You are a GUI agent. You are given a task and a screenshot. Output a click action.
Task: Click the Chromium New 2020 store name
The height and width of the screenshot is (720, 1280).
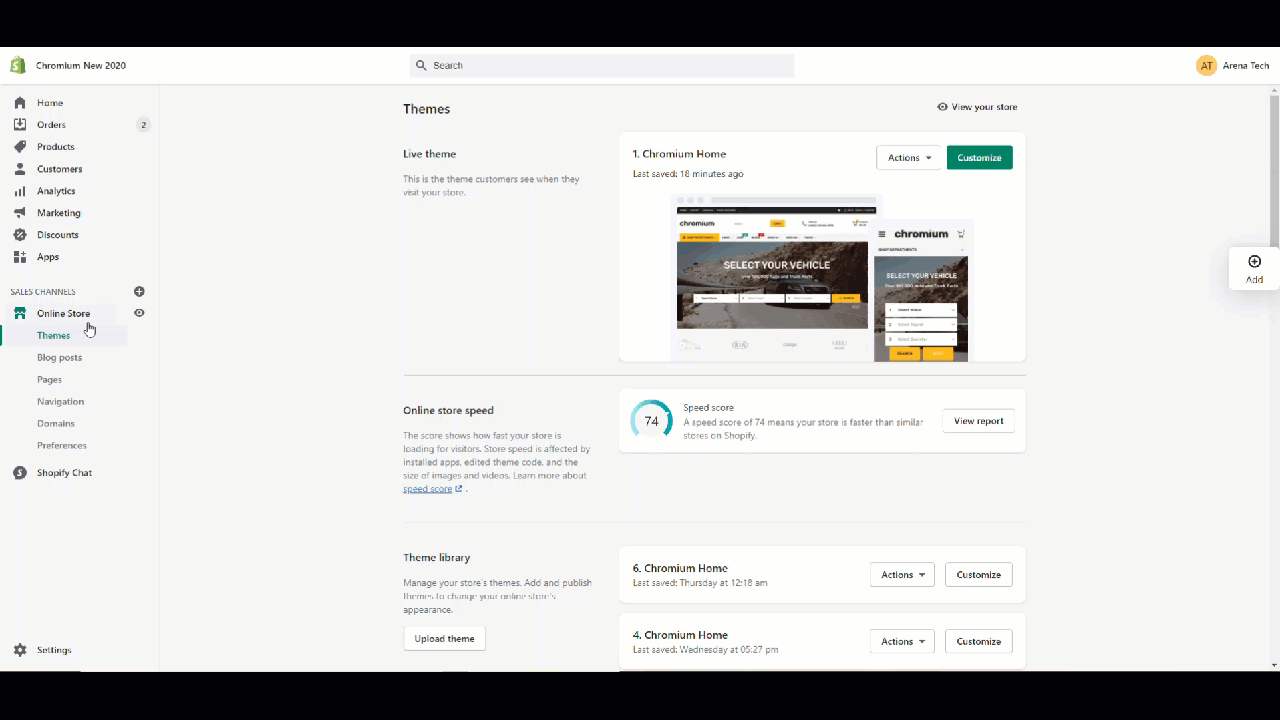pos(81,66)
